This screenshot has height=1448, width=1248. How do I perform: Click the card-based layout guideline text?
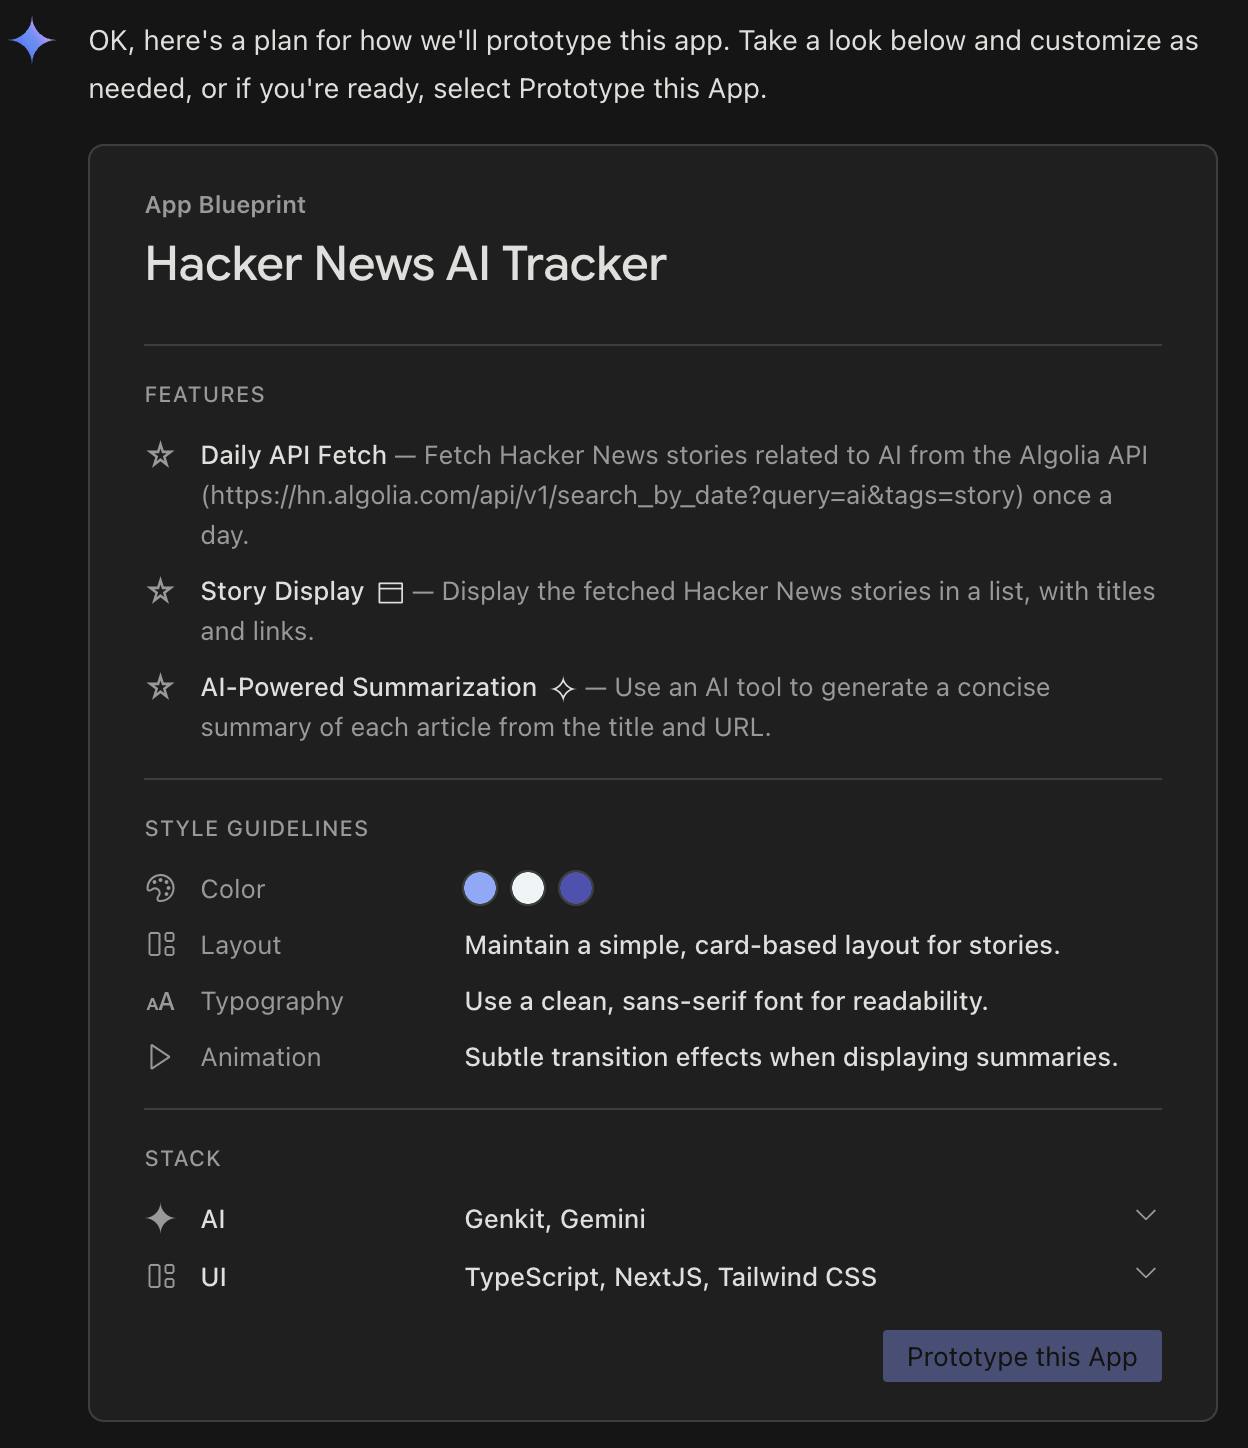pos(762,945)
